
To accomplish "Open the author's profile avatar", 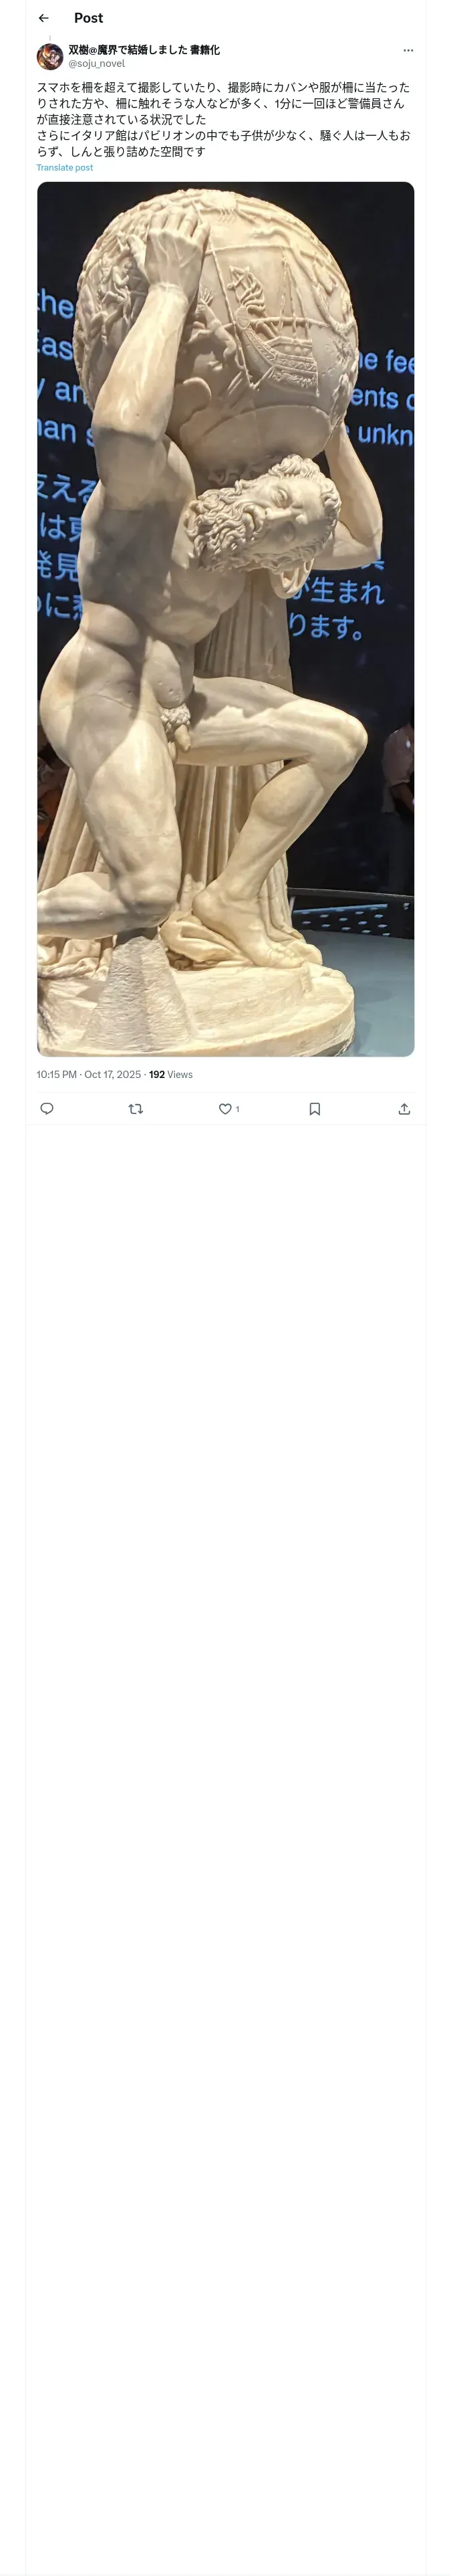I will pyautogui.click(x=50, y=56).
